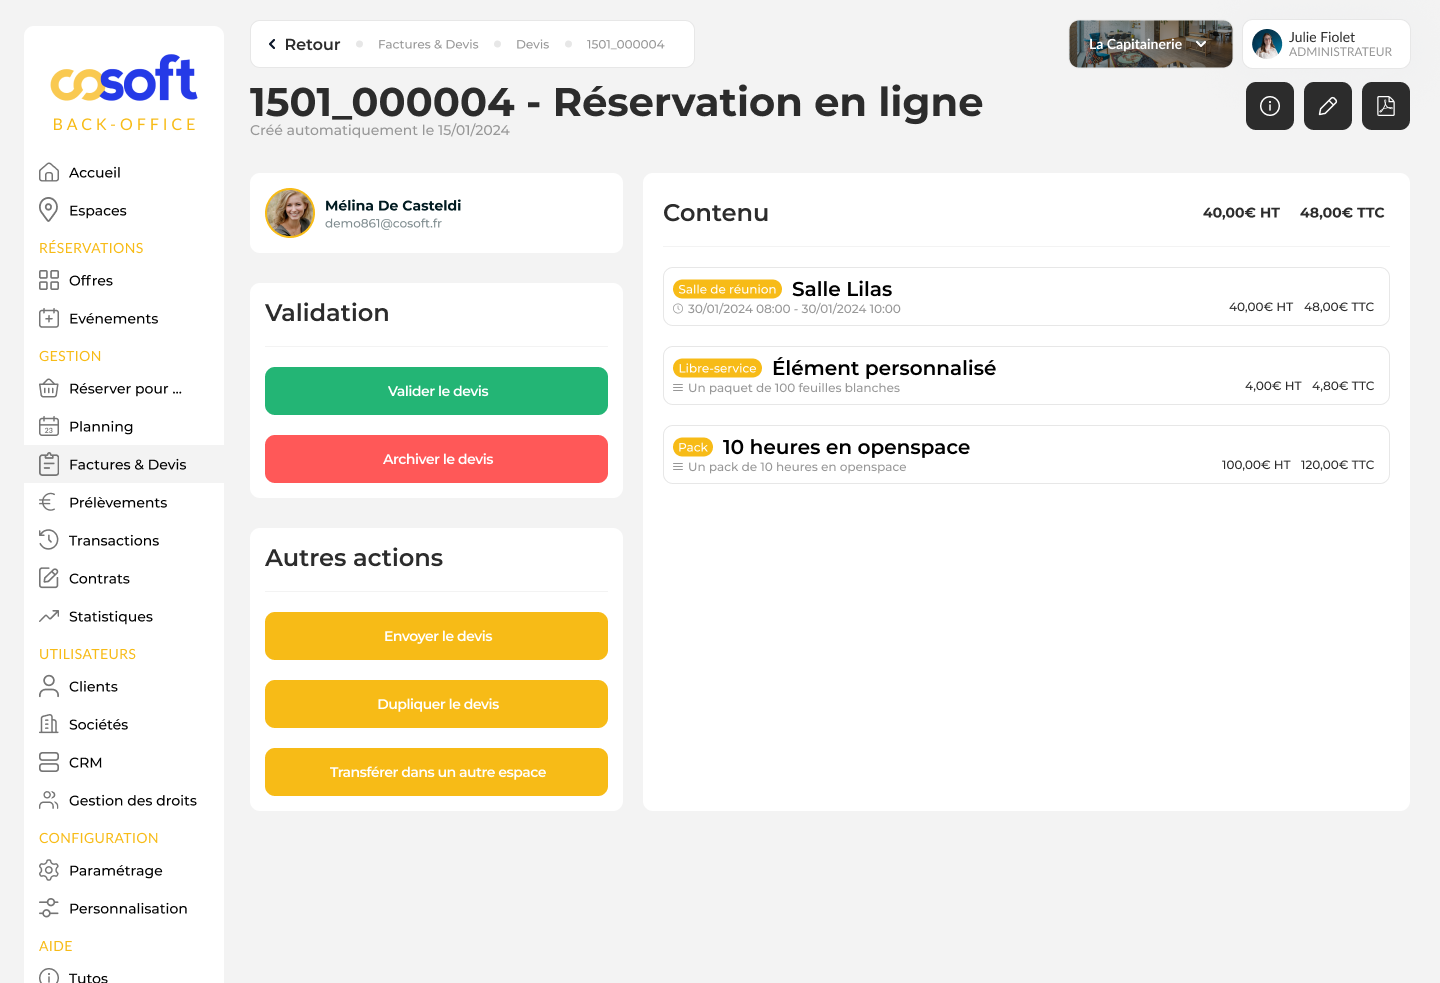
Task: Click Envoyer le devis button
Action: click(436, 636)
